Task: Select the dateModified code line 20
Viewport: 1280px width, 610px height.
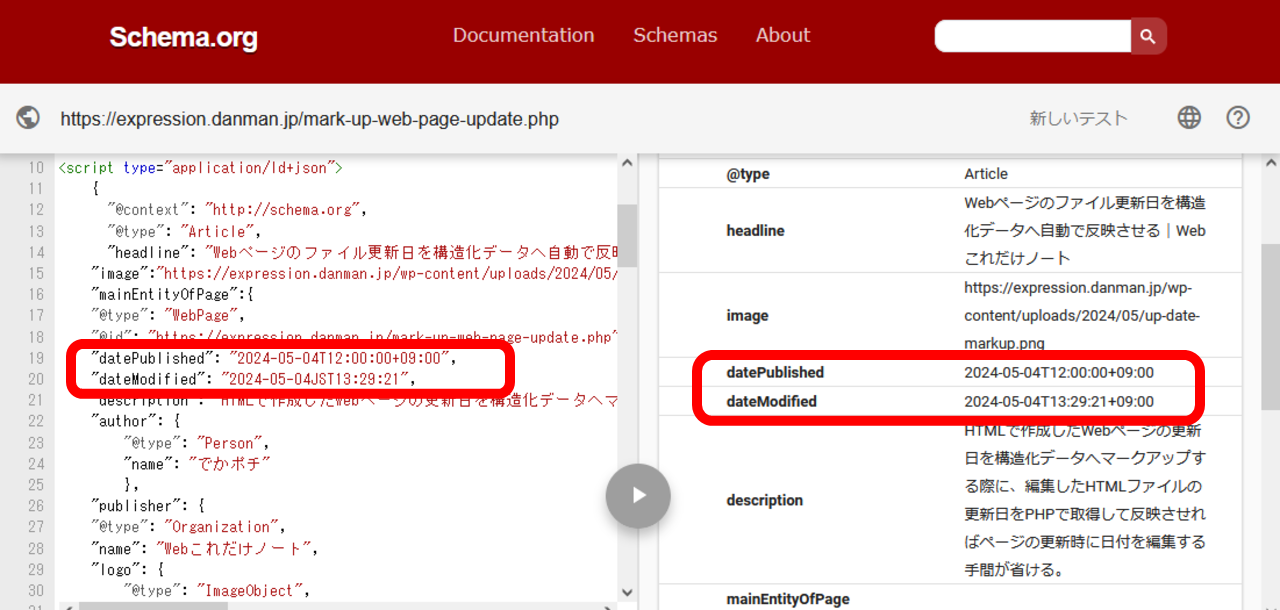Action: (x=252, y=379)
